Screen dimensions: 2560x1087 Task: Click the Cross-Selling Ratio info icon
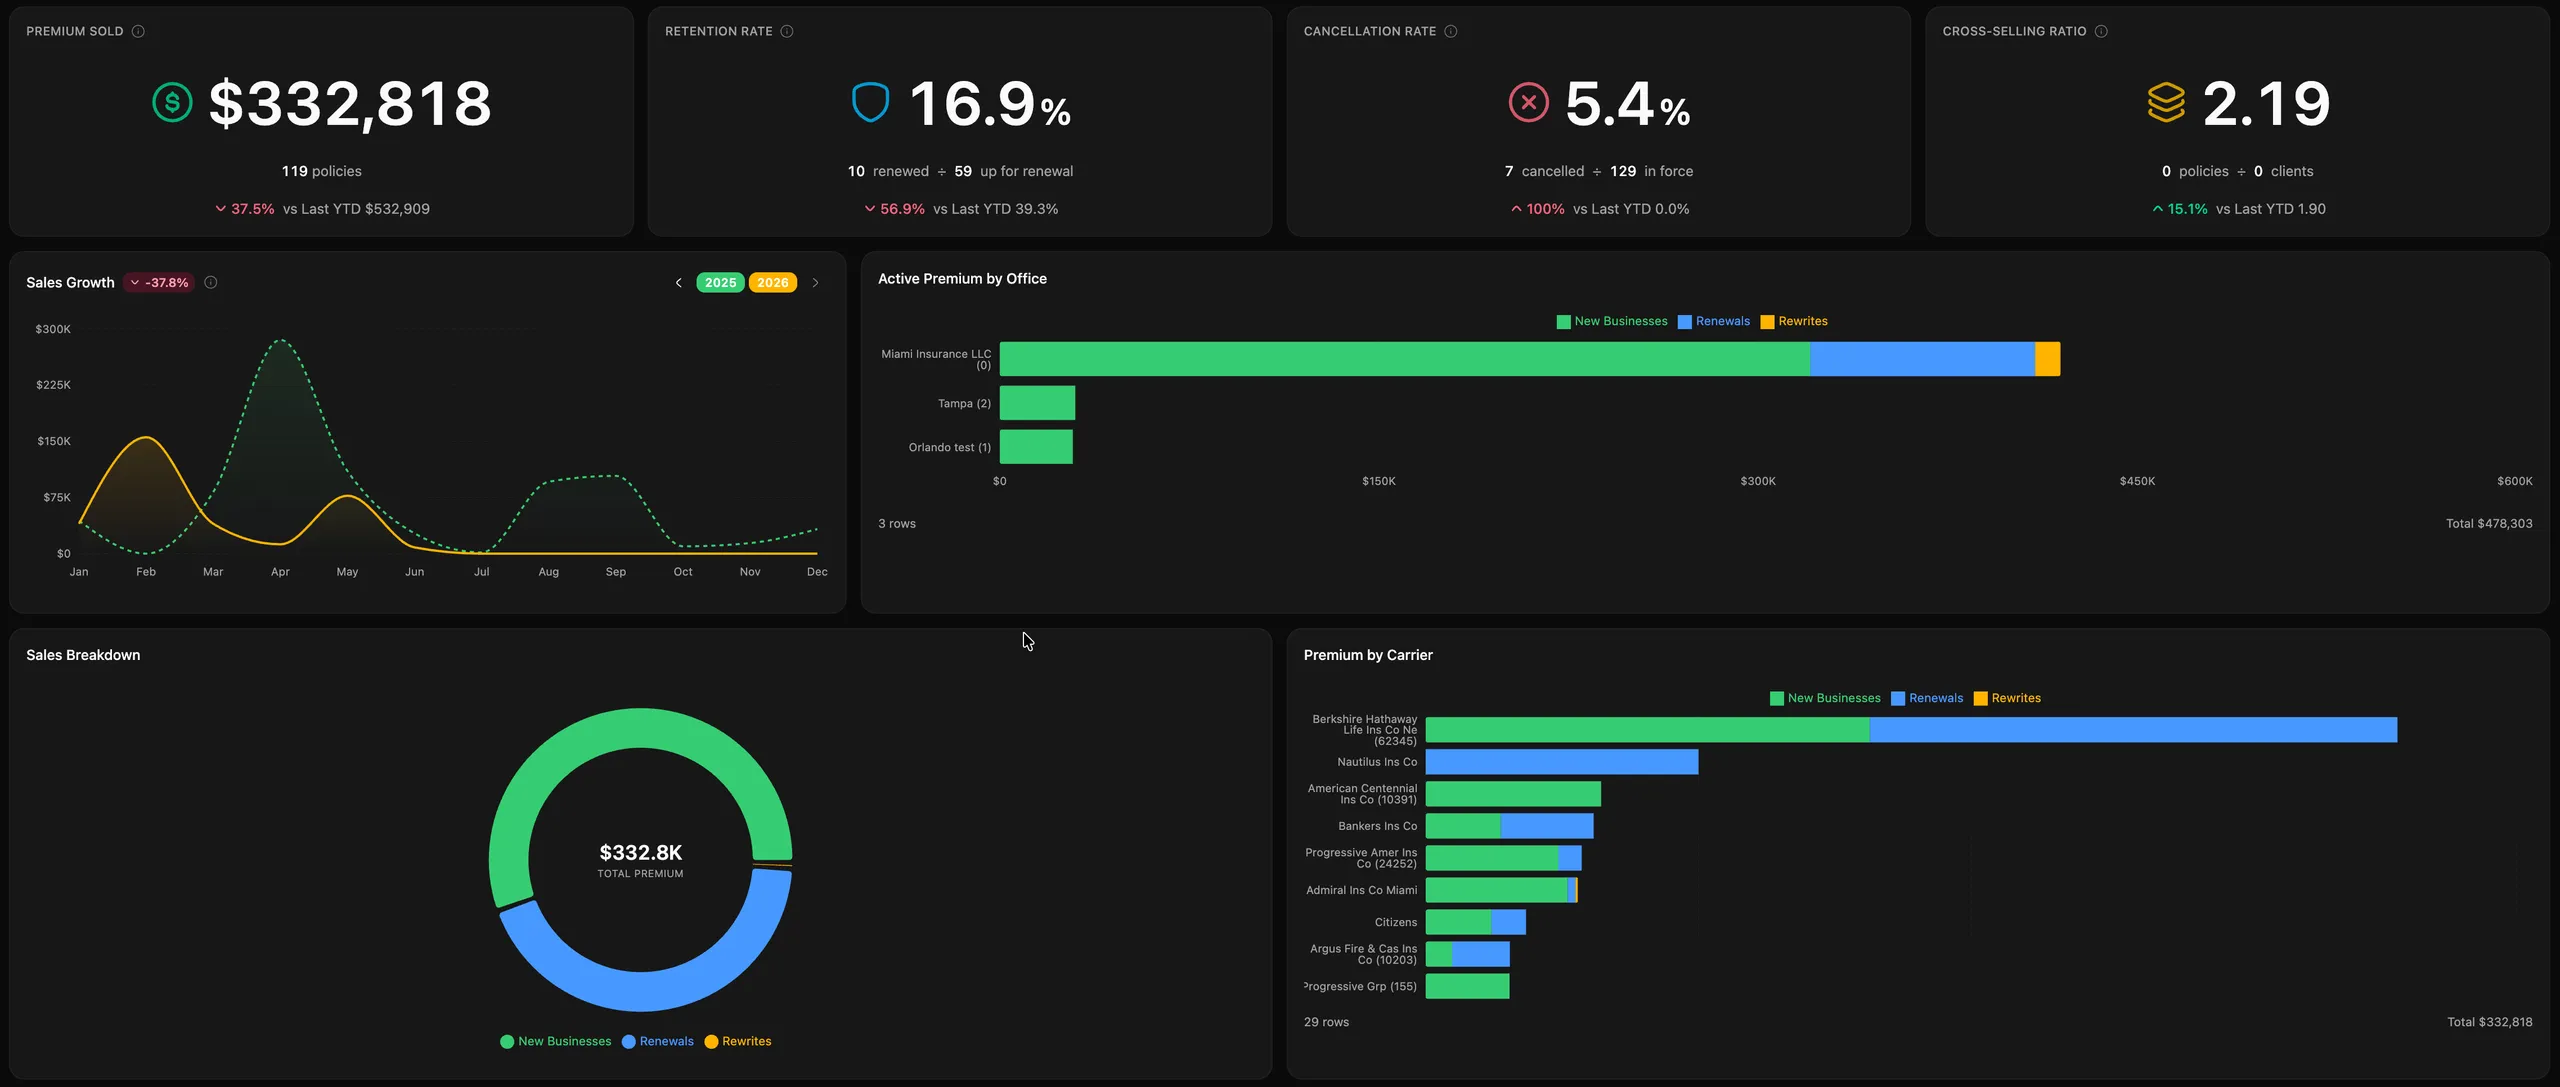point(2101,31)
